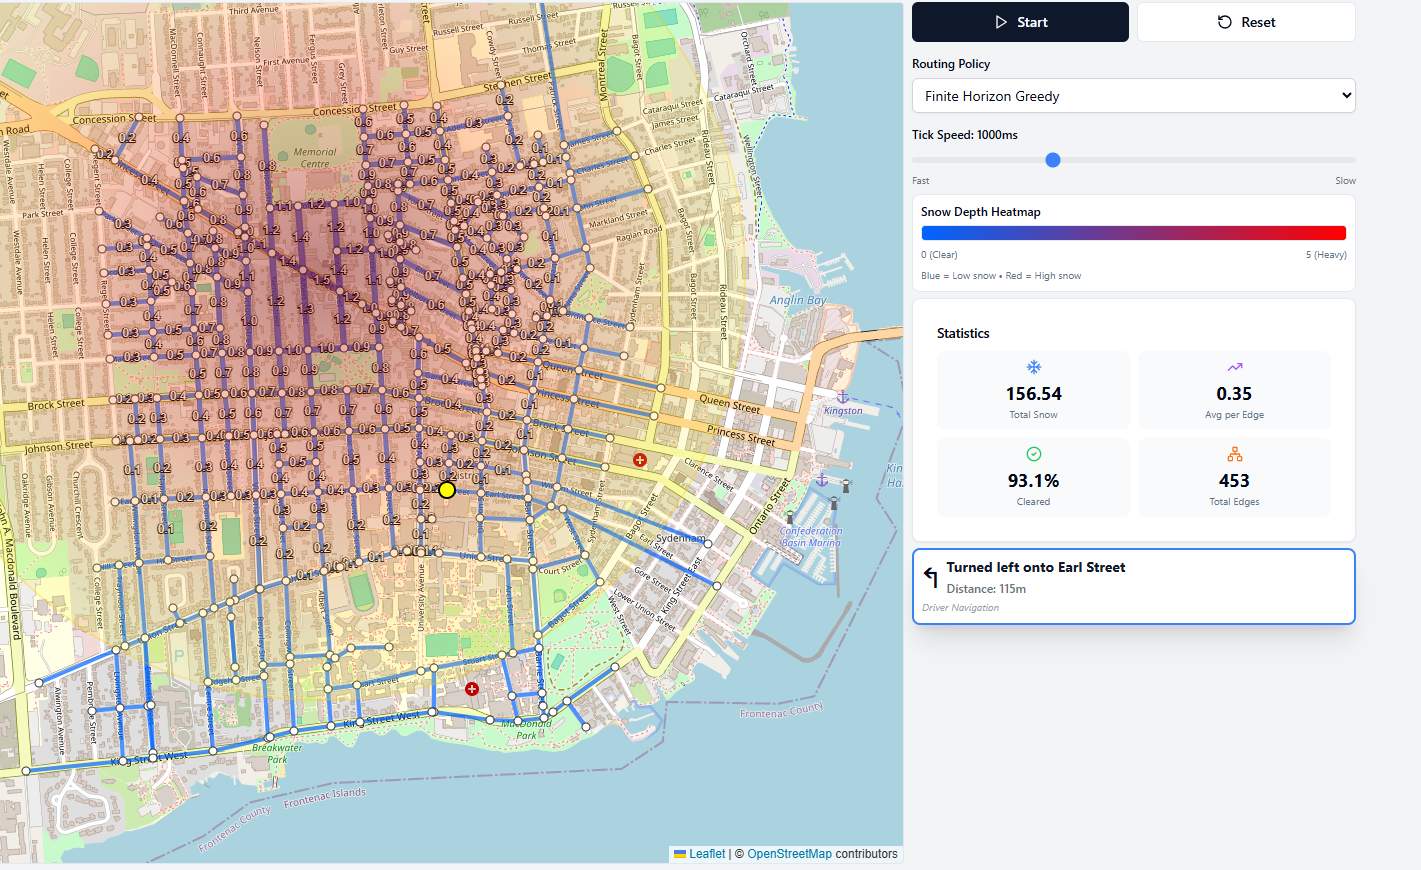Click the snowflake icon above Total Snow
Image resolution: width=1421 pixels, height=870 pixels.
point(1033,368)
